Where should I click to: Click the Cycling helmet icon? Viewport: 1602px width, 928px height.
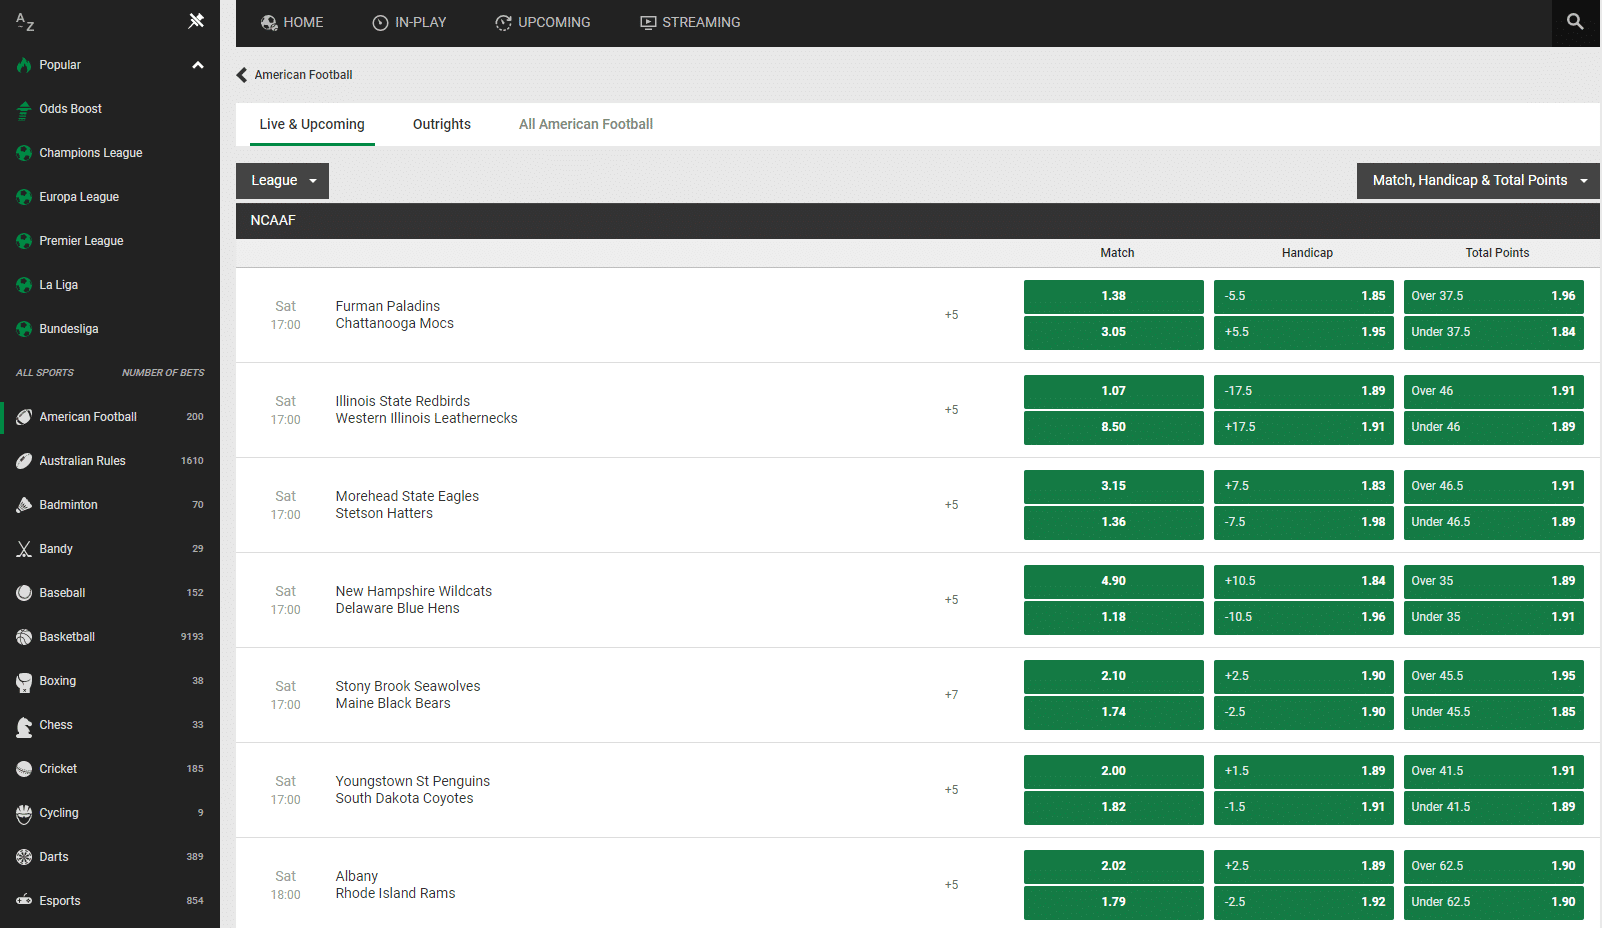point(24,814)
